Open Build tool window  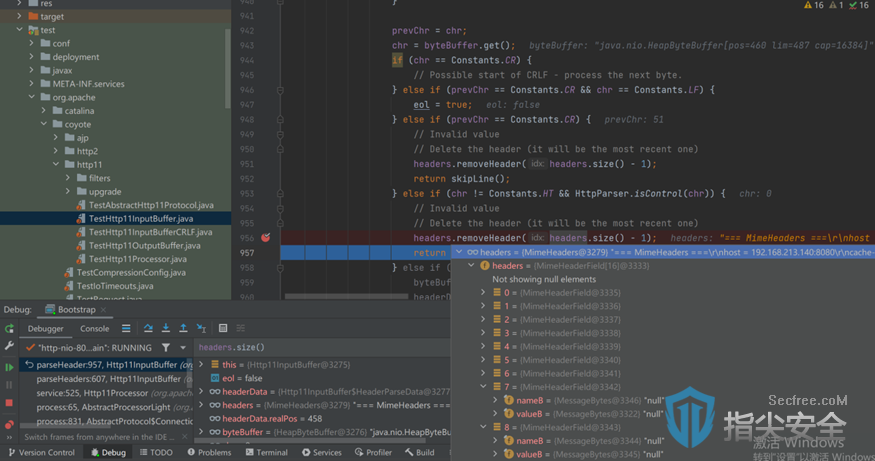[420, 453]
